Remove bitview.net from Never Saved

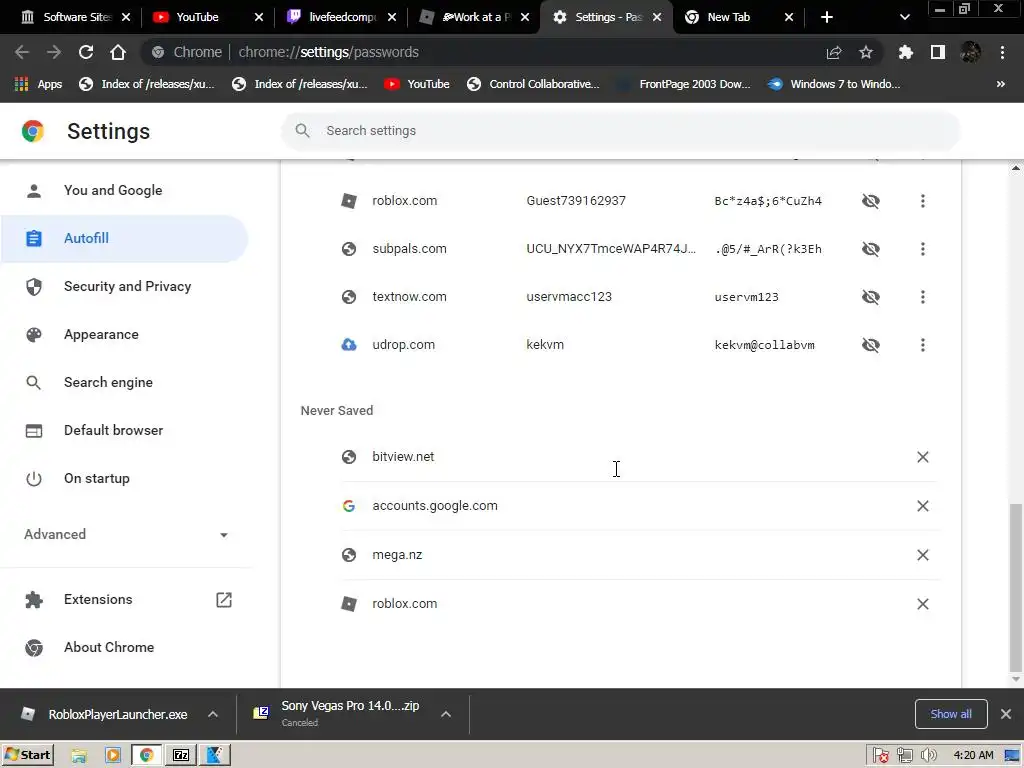[922, 456]
